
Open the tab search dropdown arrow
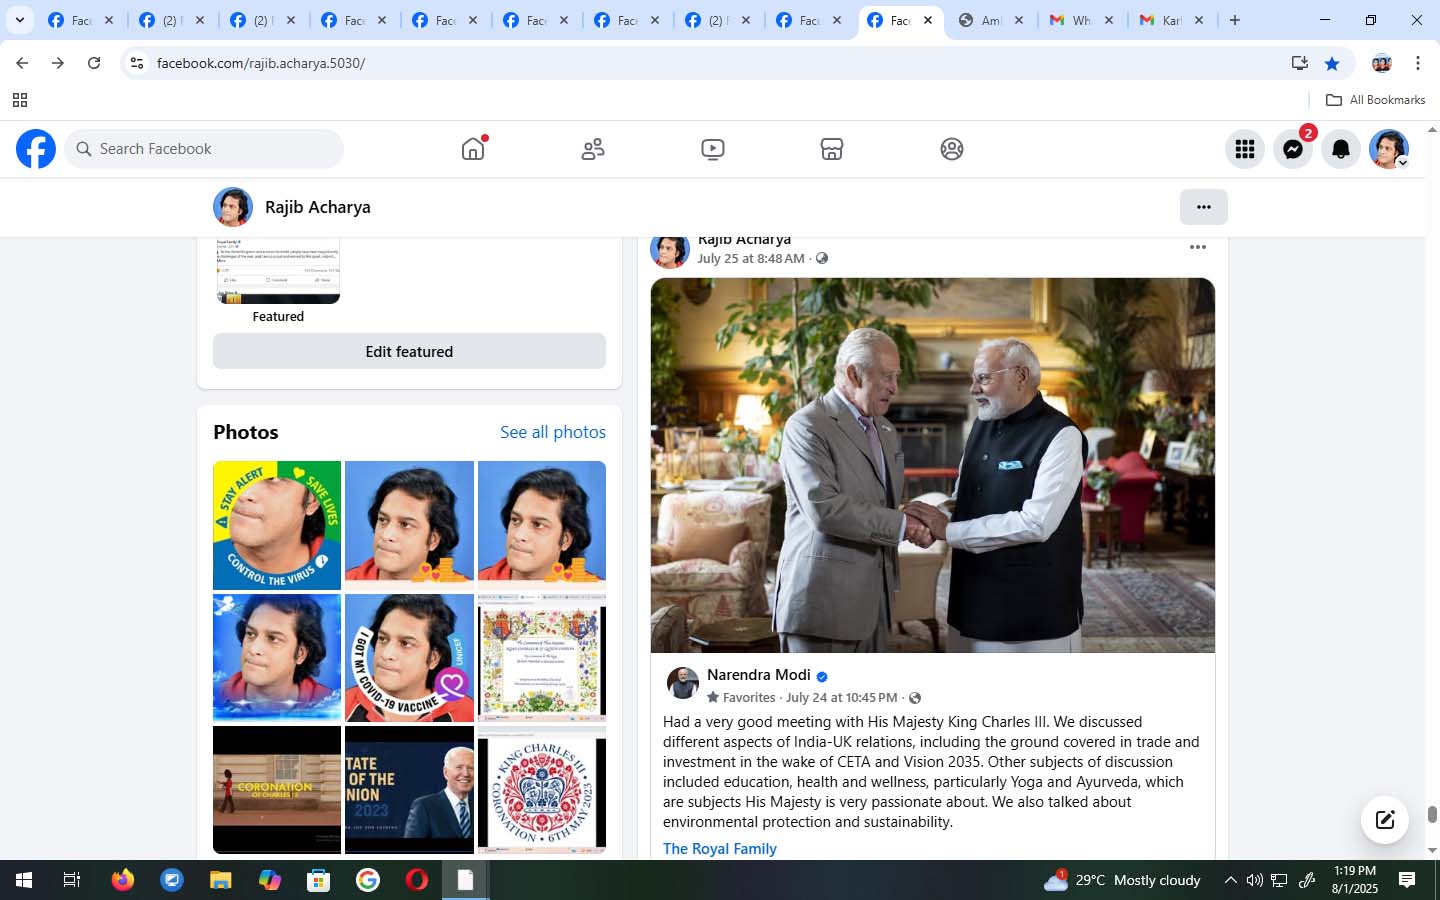click(x=19, y=20)
